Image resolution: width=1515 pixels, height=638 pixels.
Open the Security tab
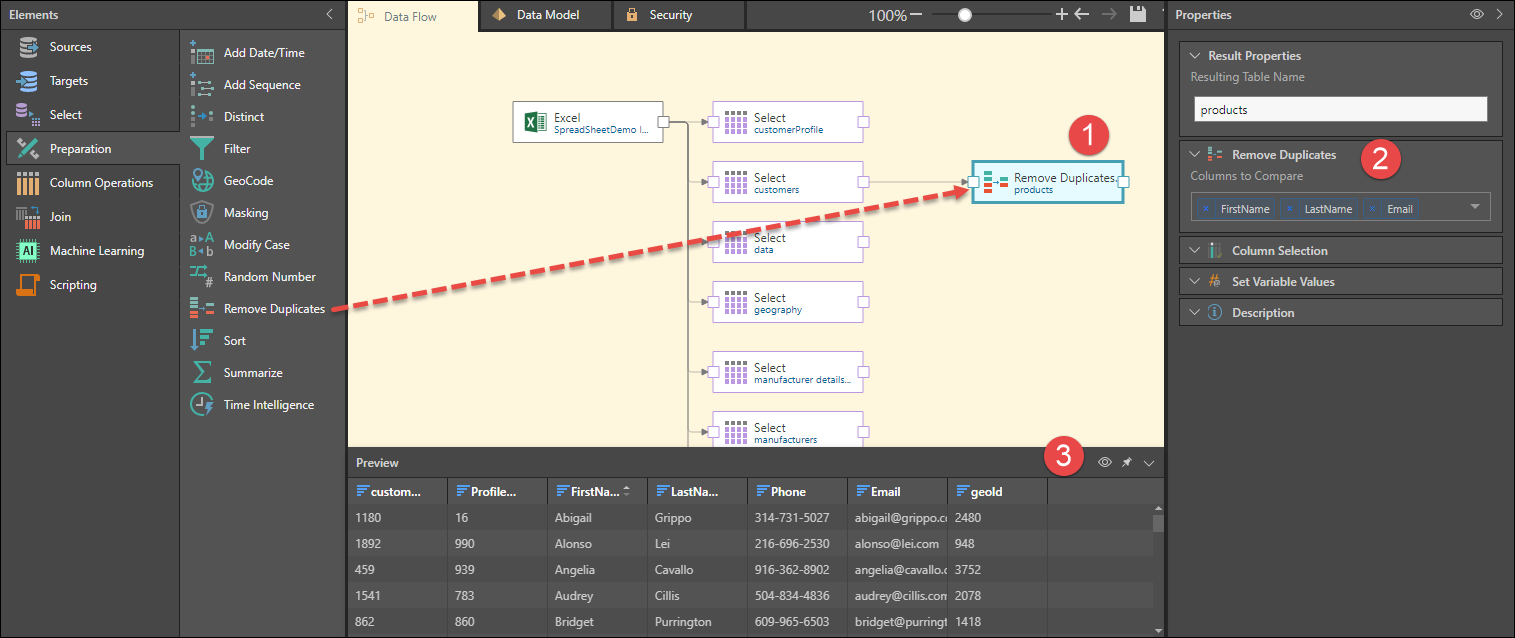click(x=670, y=15)
